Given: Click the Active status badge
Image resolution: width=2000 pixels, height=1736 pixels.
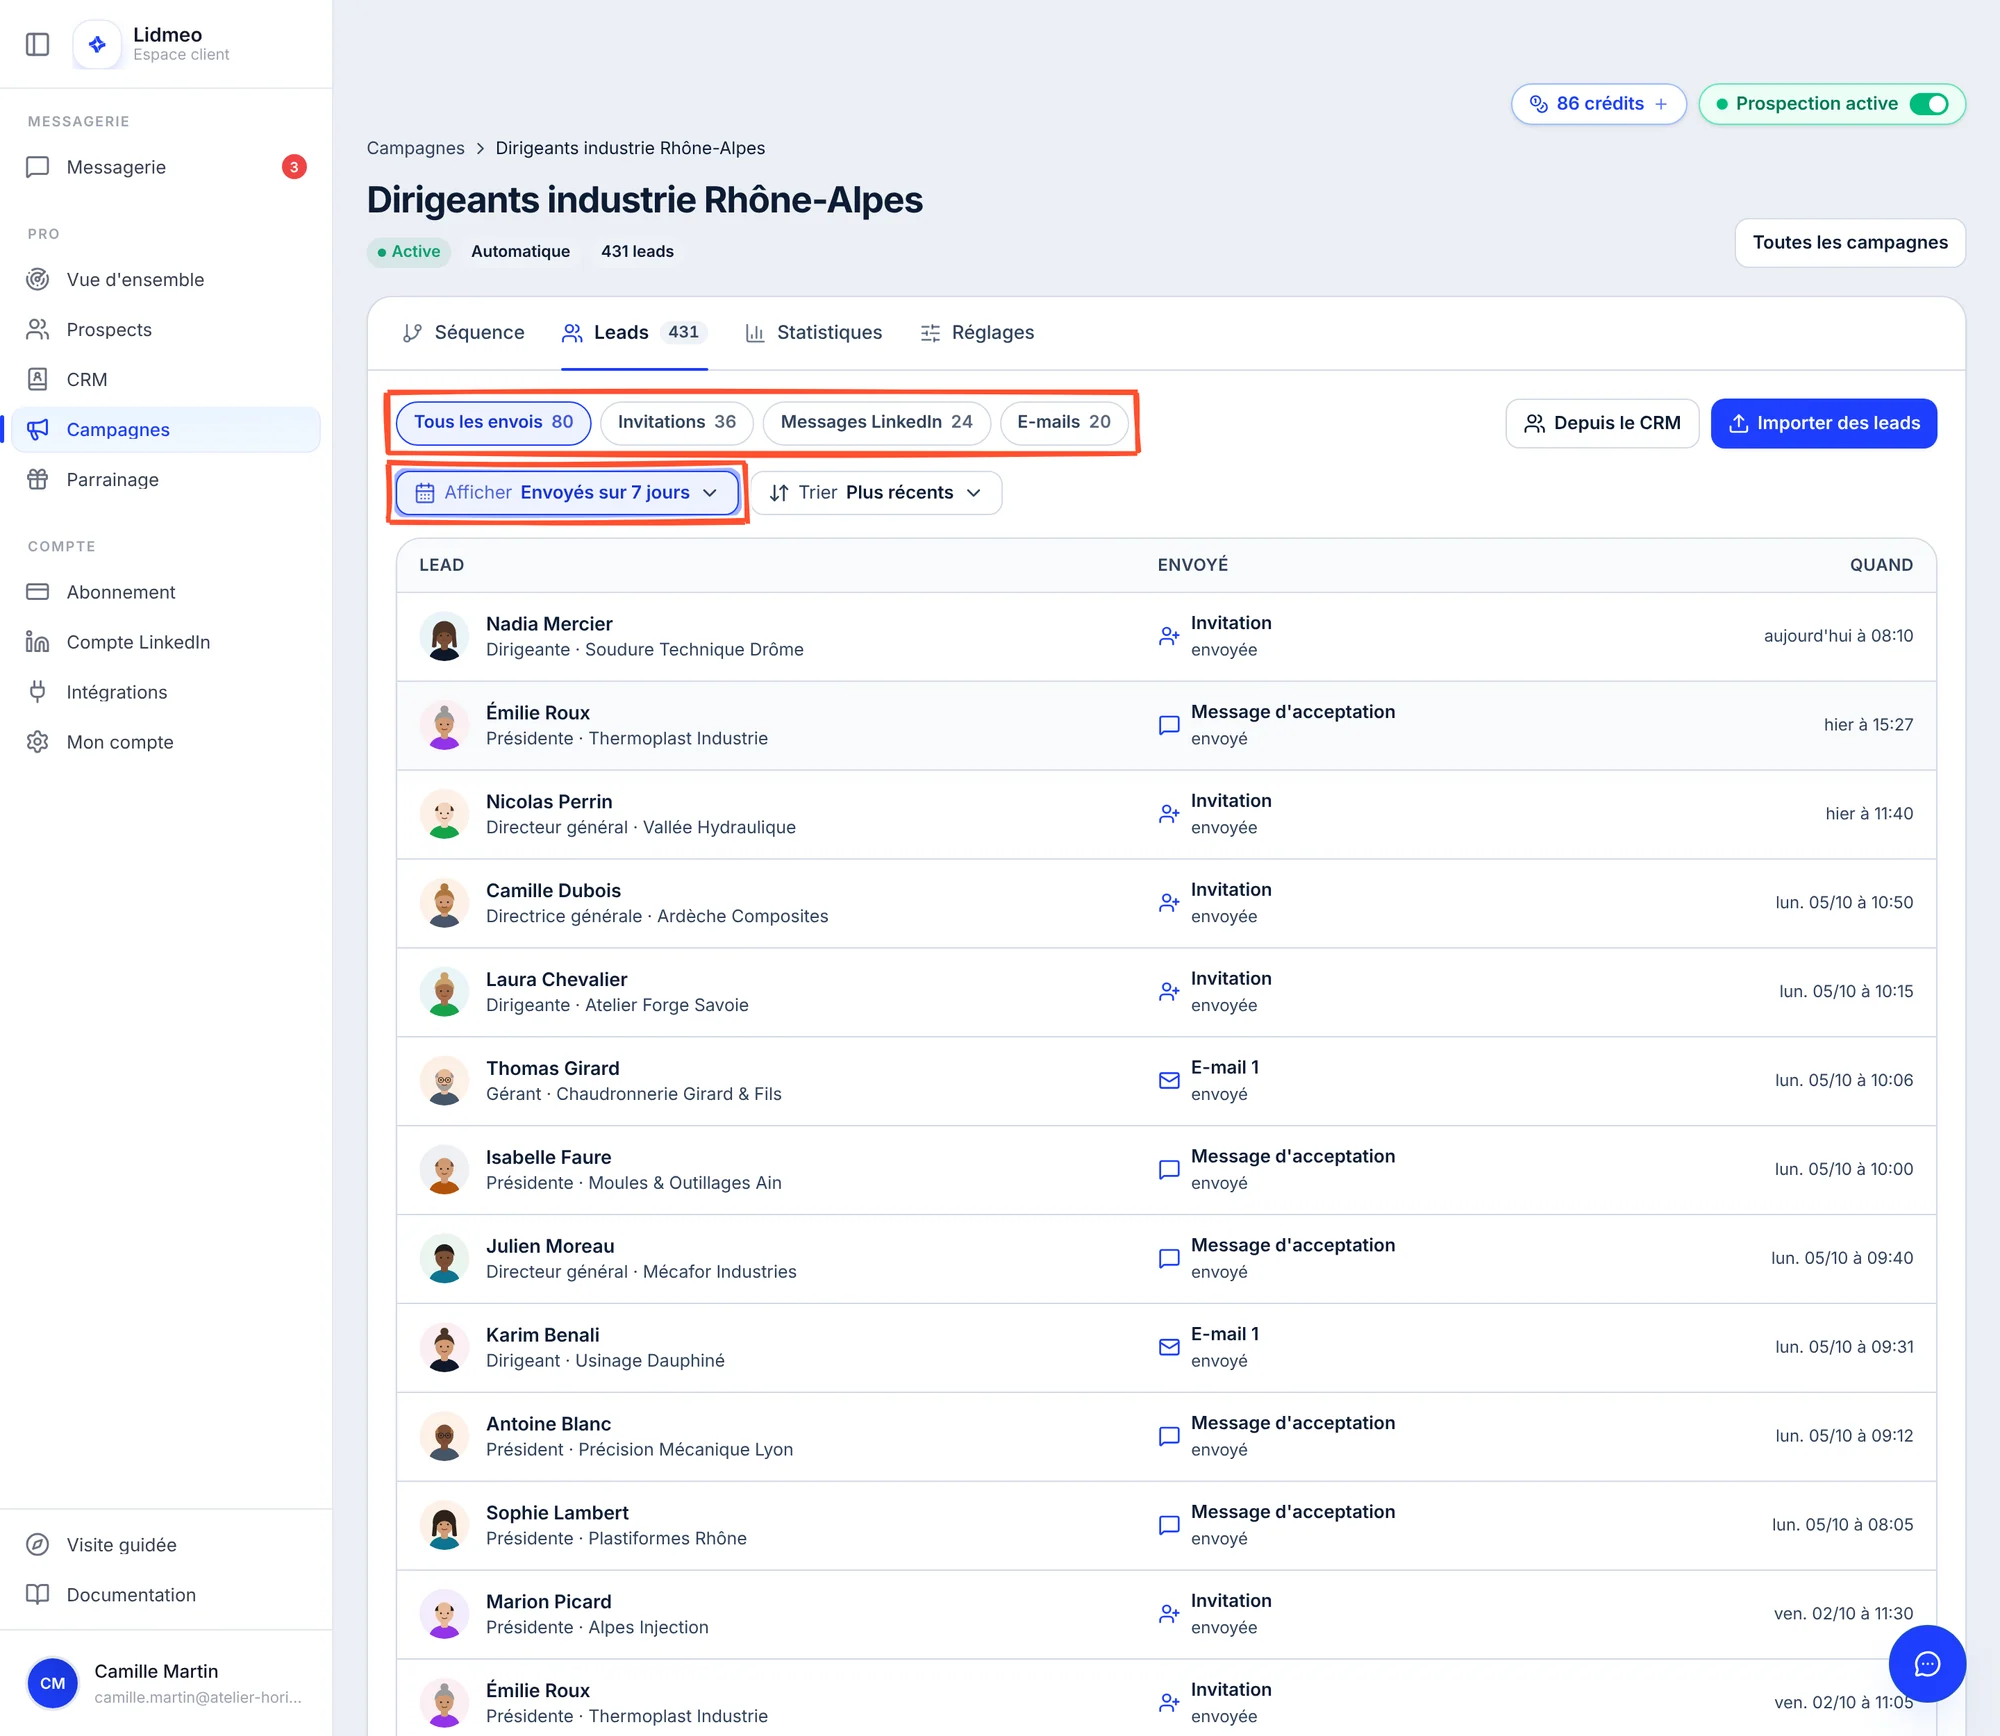Looking at the screenshot, I should coord(409,252).
